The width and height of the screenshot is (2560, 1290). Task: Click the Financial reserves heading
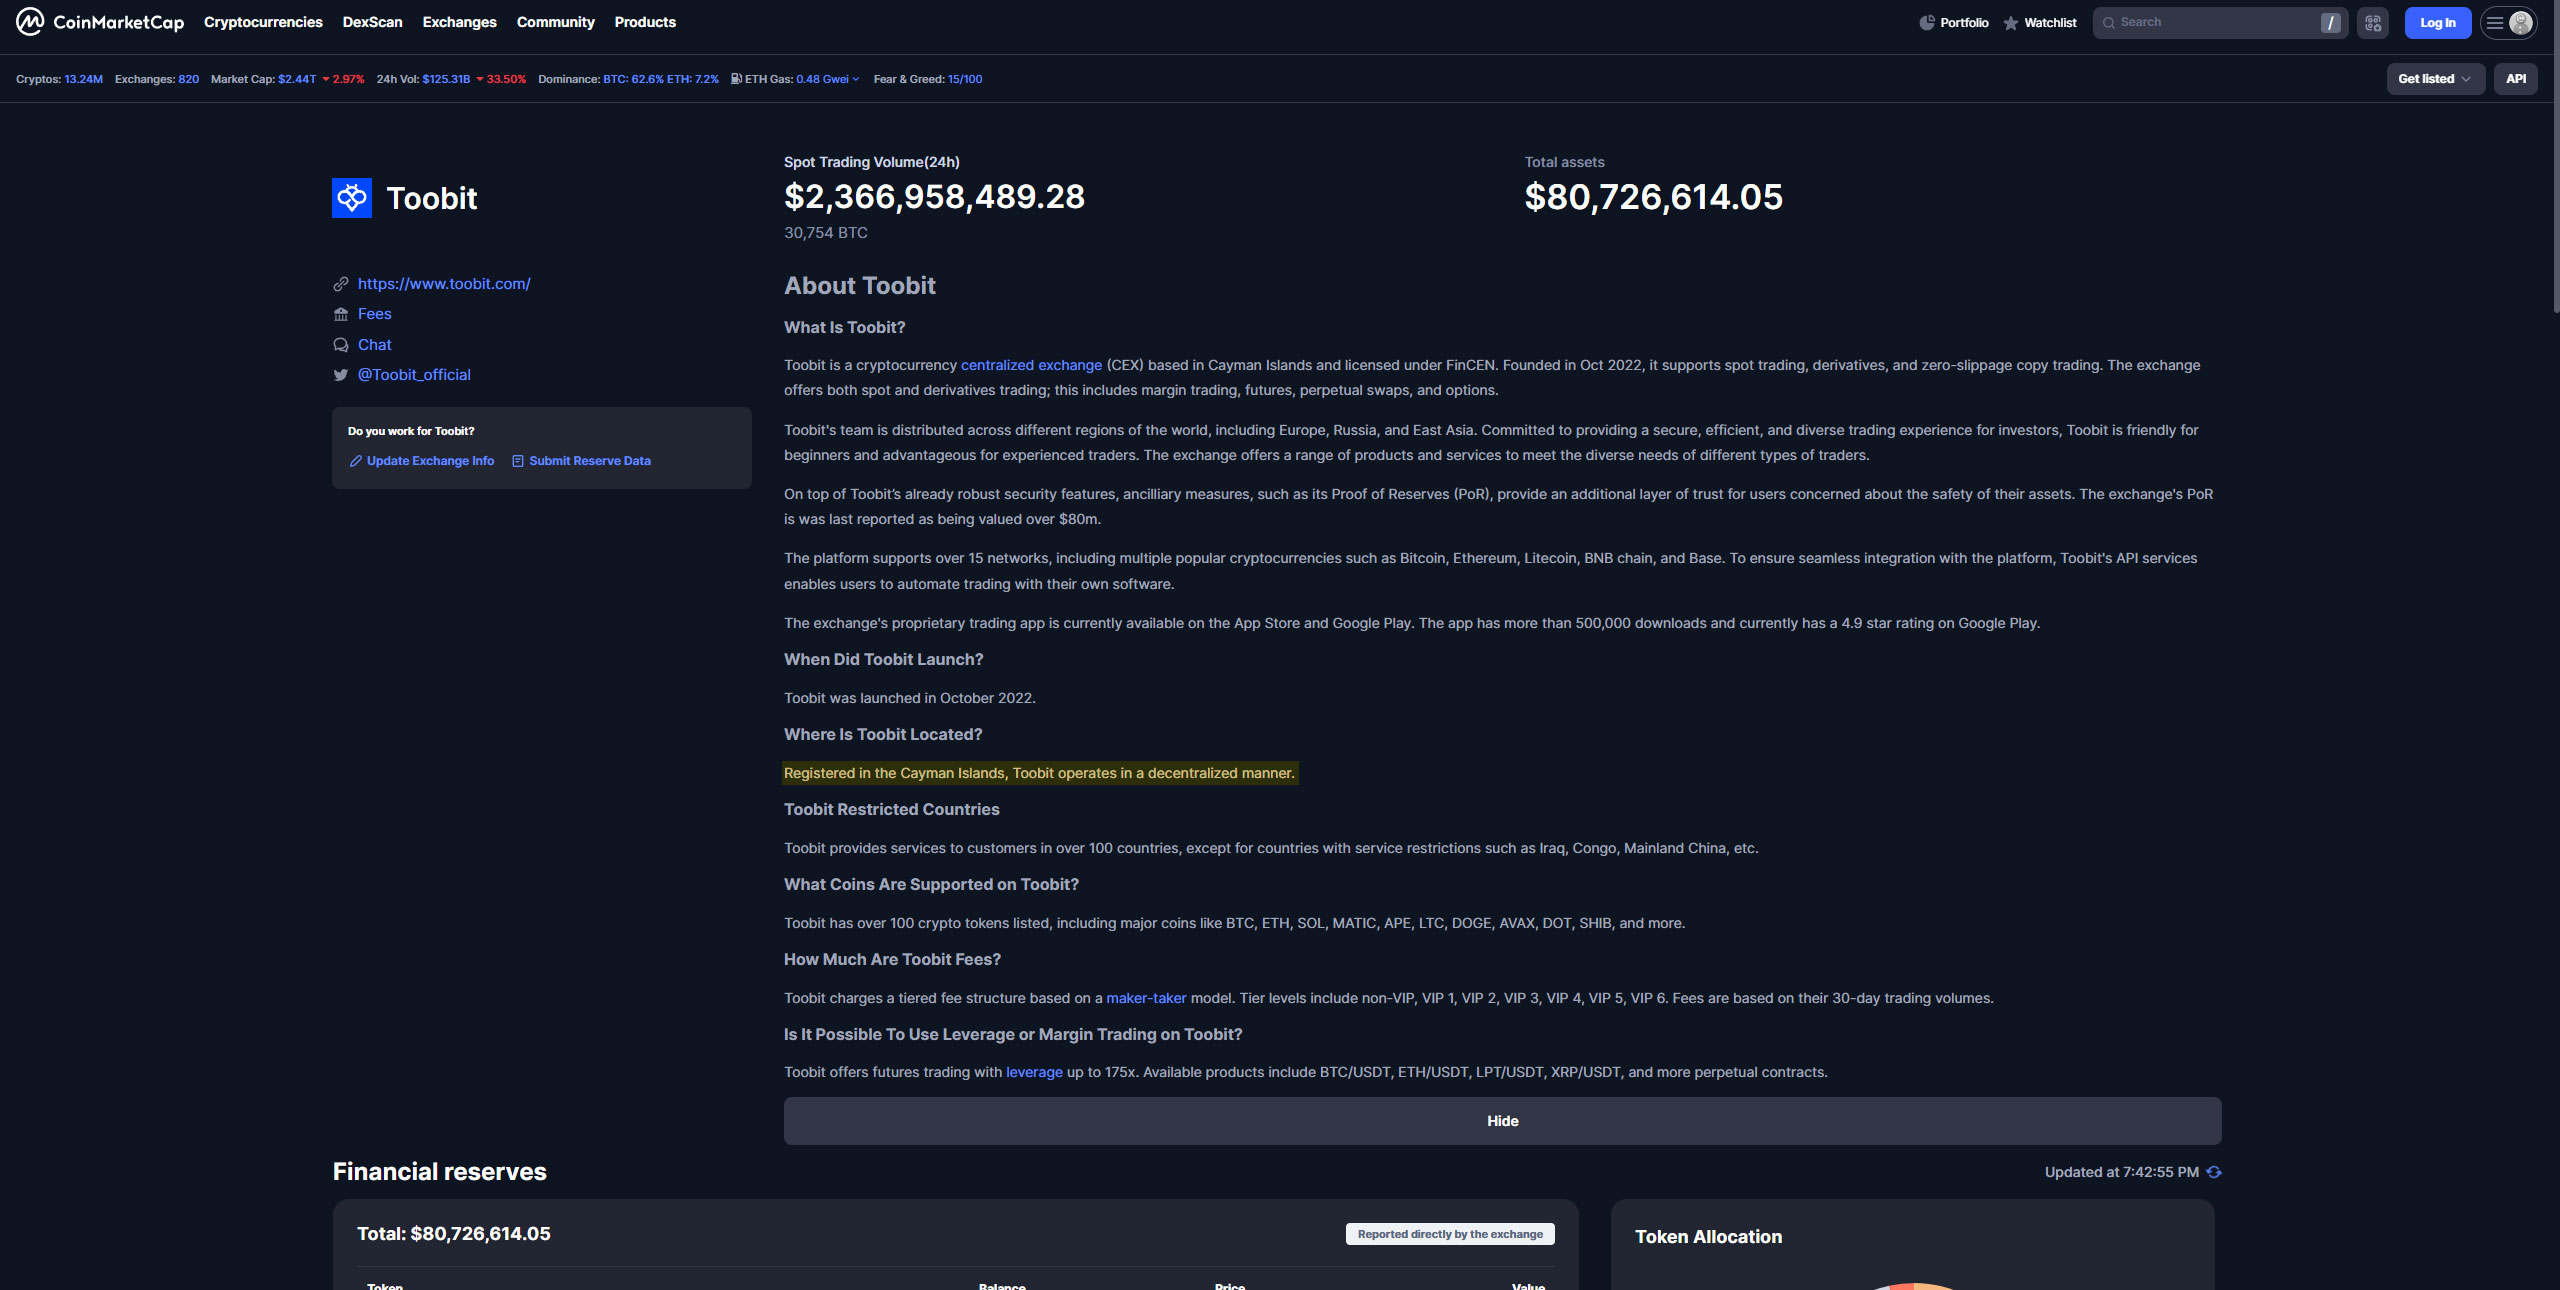[440, 1172]
